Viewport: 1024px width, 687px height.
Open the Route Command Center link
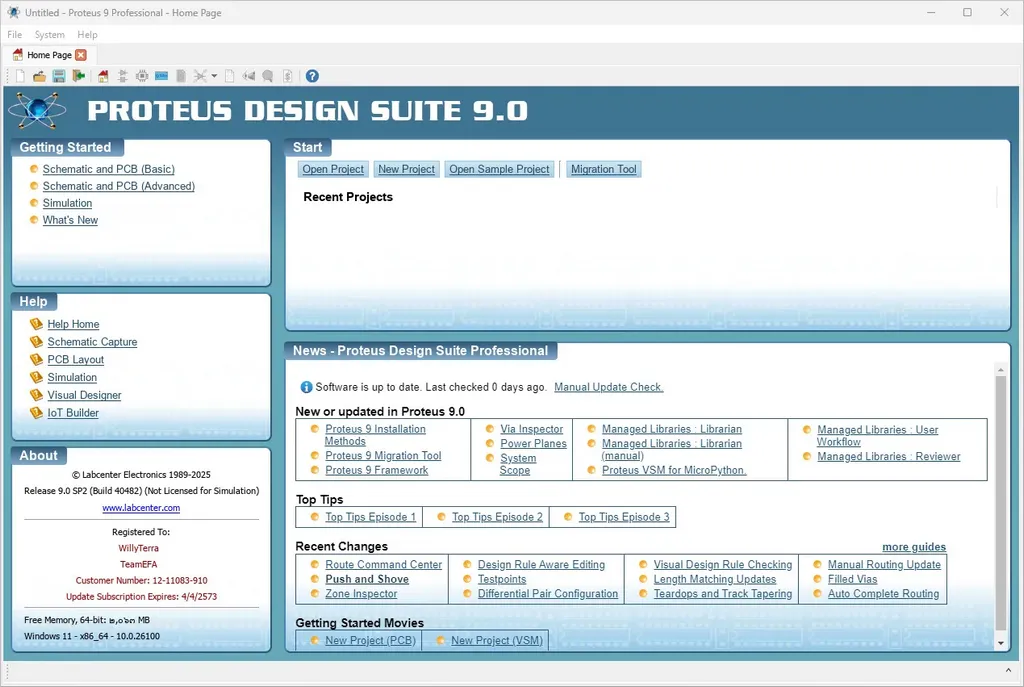pos(384,565)
